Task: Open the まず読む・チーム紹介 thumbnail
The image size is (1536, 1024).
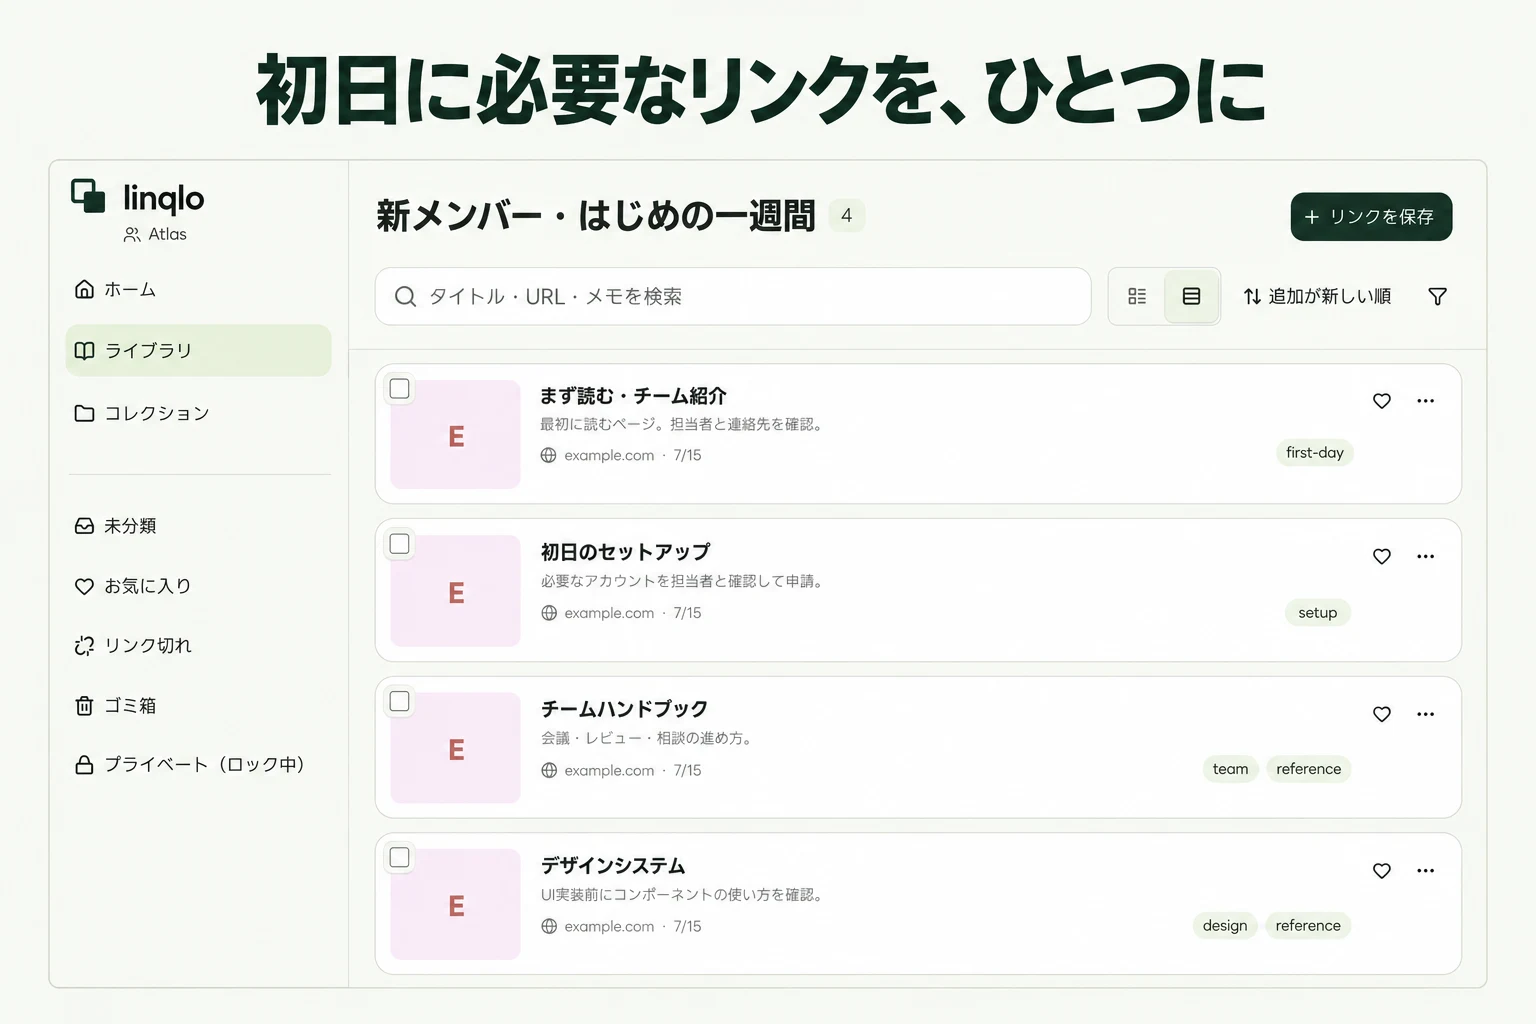Action: tap(456, 435)
